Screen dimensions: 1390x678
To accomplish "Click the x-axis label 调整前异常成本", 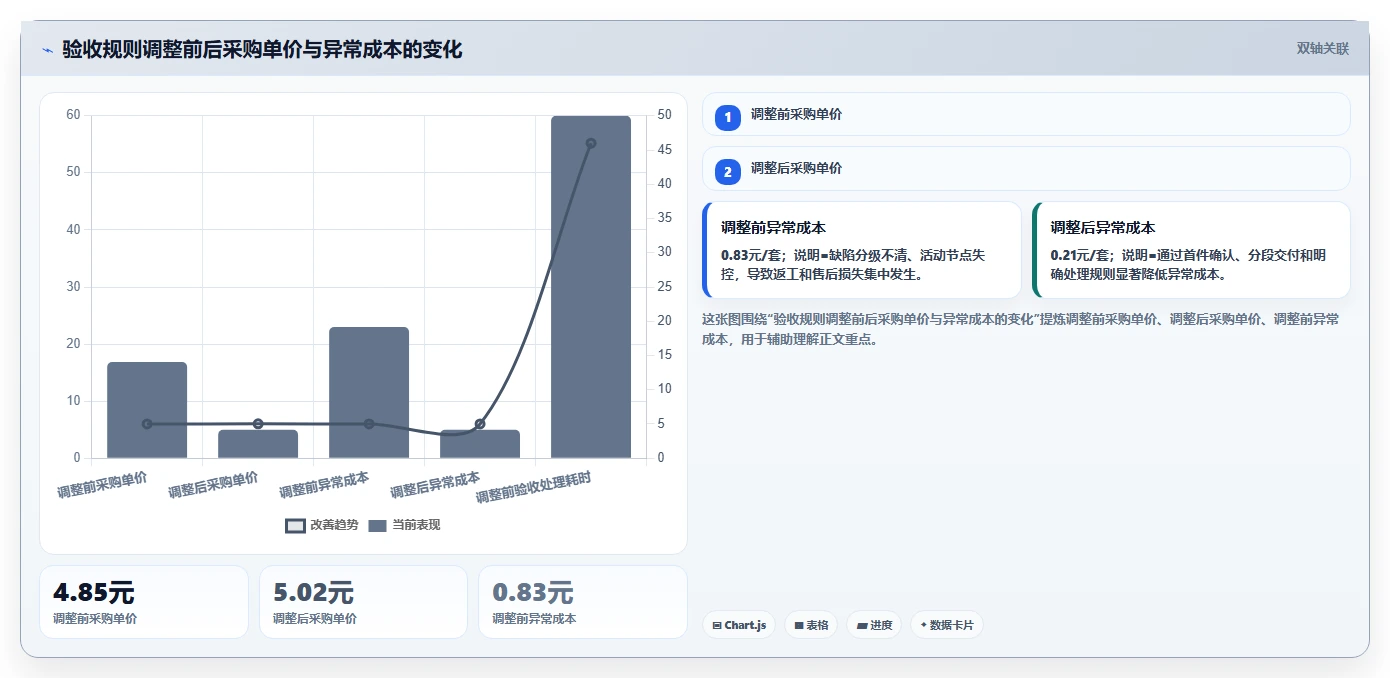I will coord(324,484).
